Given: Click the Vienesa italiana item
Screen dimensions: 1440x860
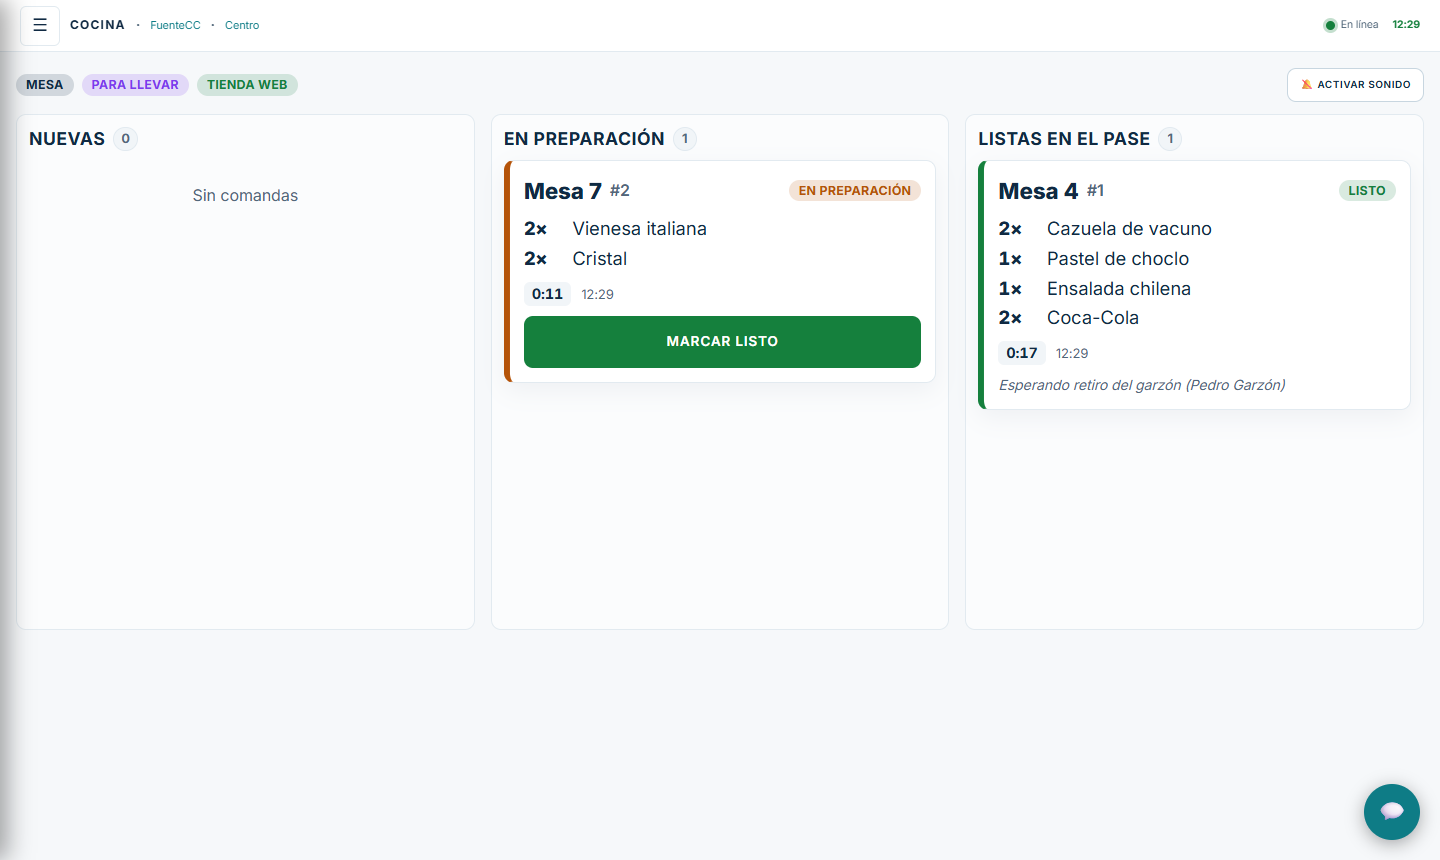Looking at the screenshot, I should point(640,229).
